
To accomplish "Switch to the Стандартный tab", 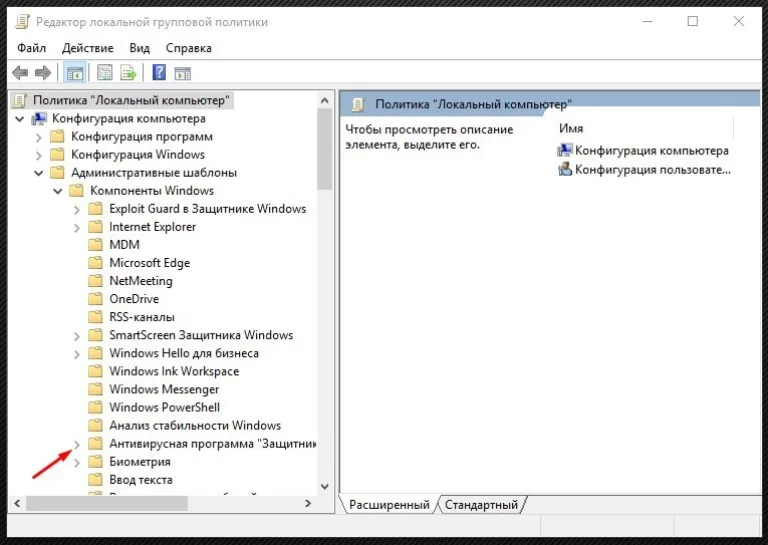I will click(481, 504).
